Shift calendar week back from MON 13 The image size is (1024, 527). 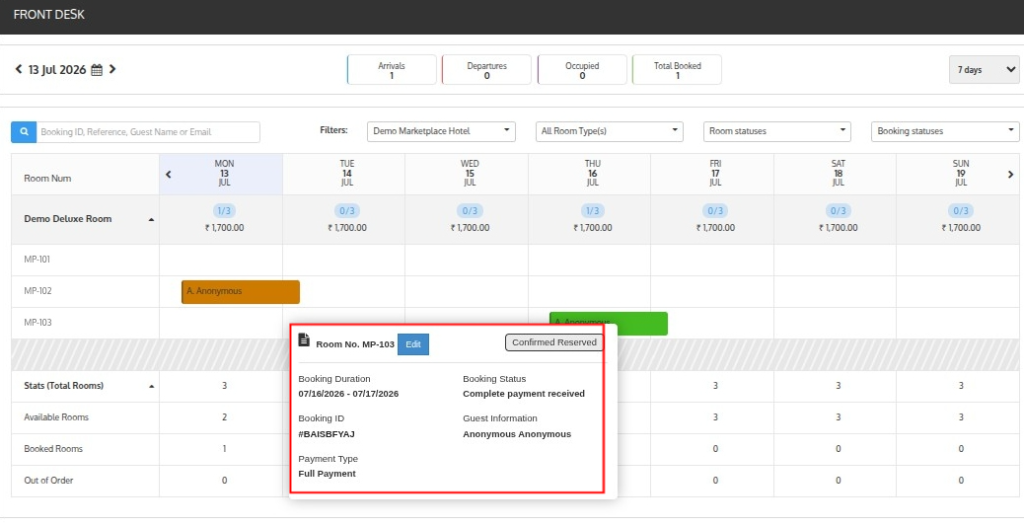[168, 174]
